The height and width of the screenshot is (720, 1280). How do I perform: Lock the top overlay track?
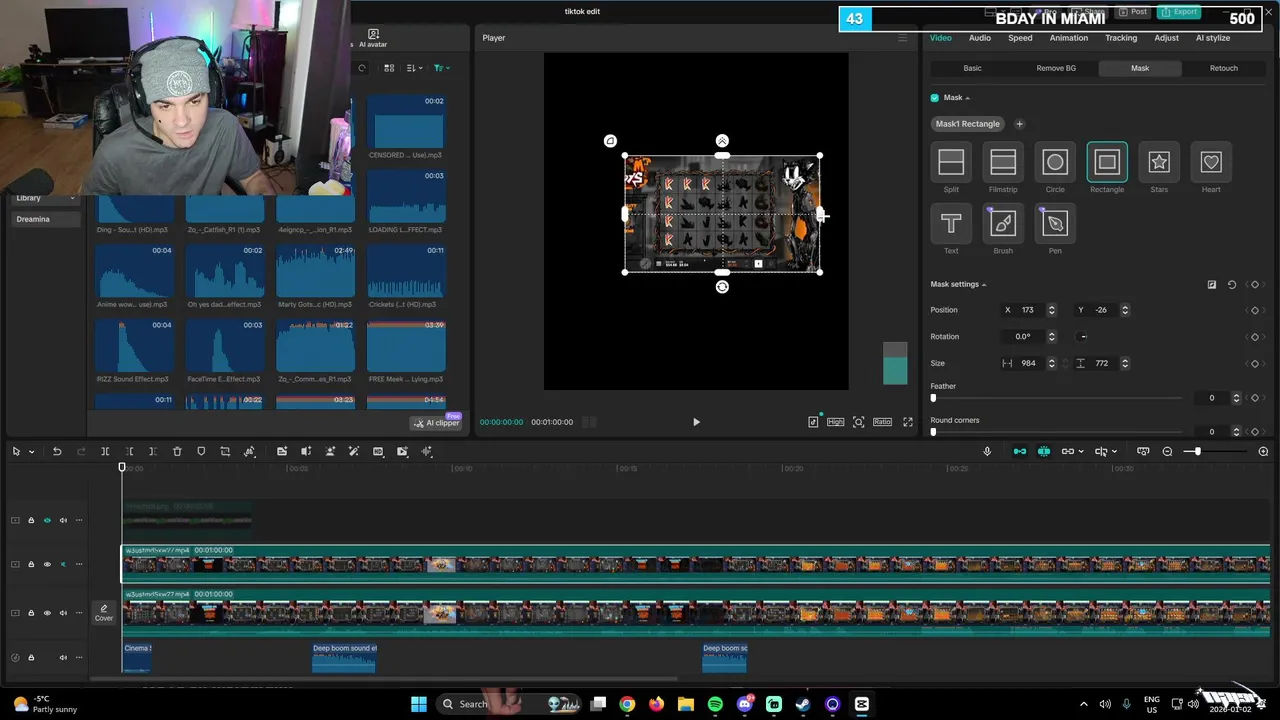[31, 520]
